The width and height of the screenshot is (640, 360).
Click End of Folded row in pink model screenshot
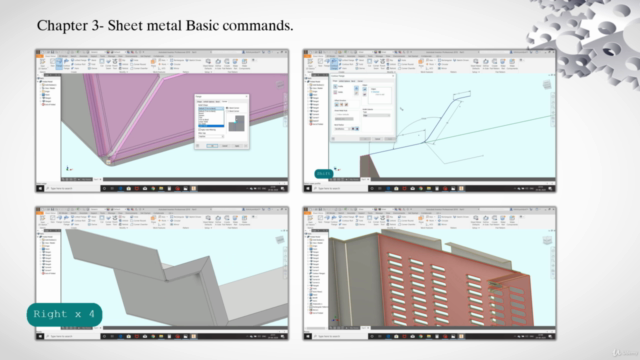pos(49,104)
